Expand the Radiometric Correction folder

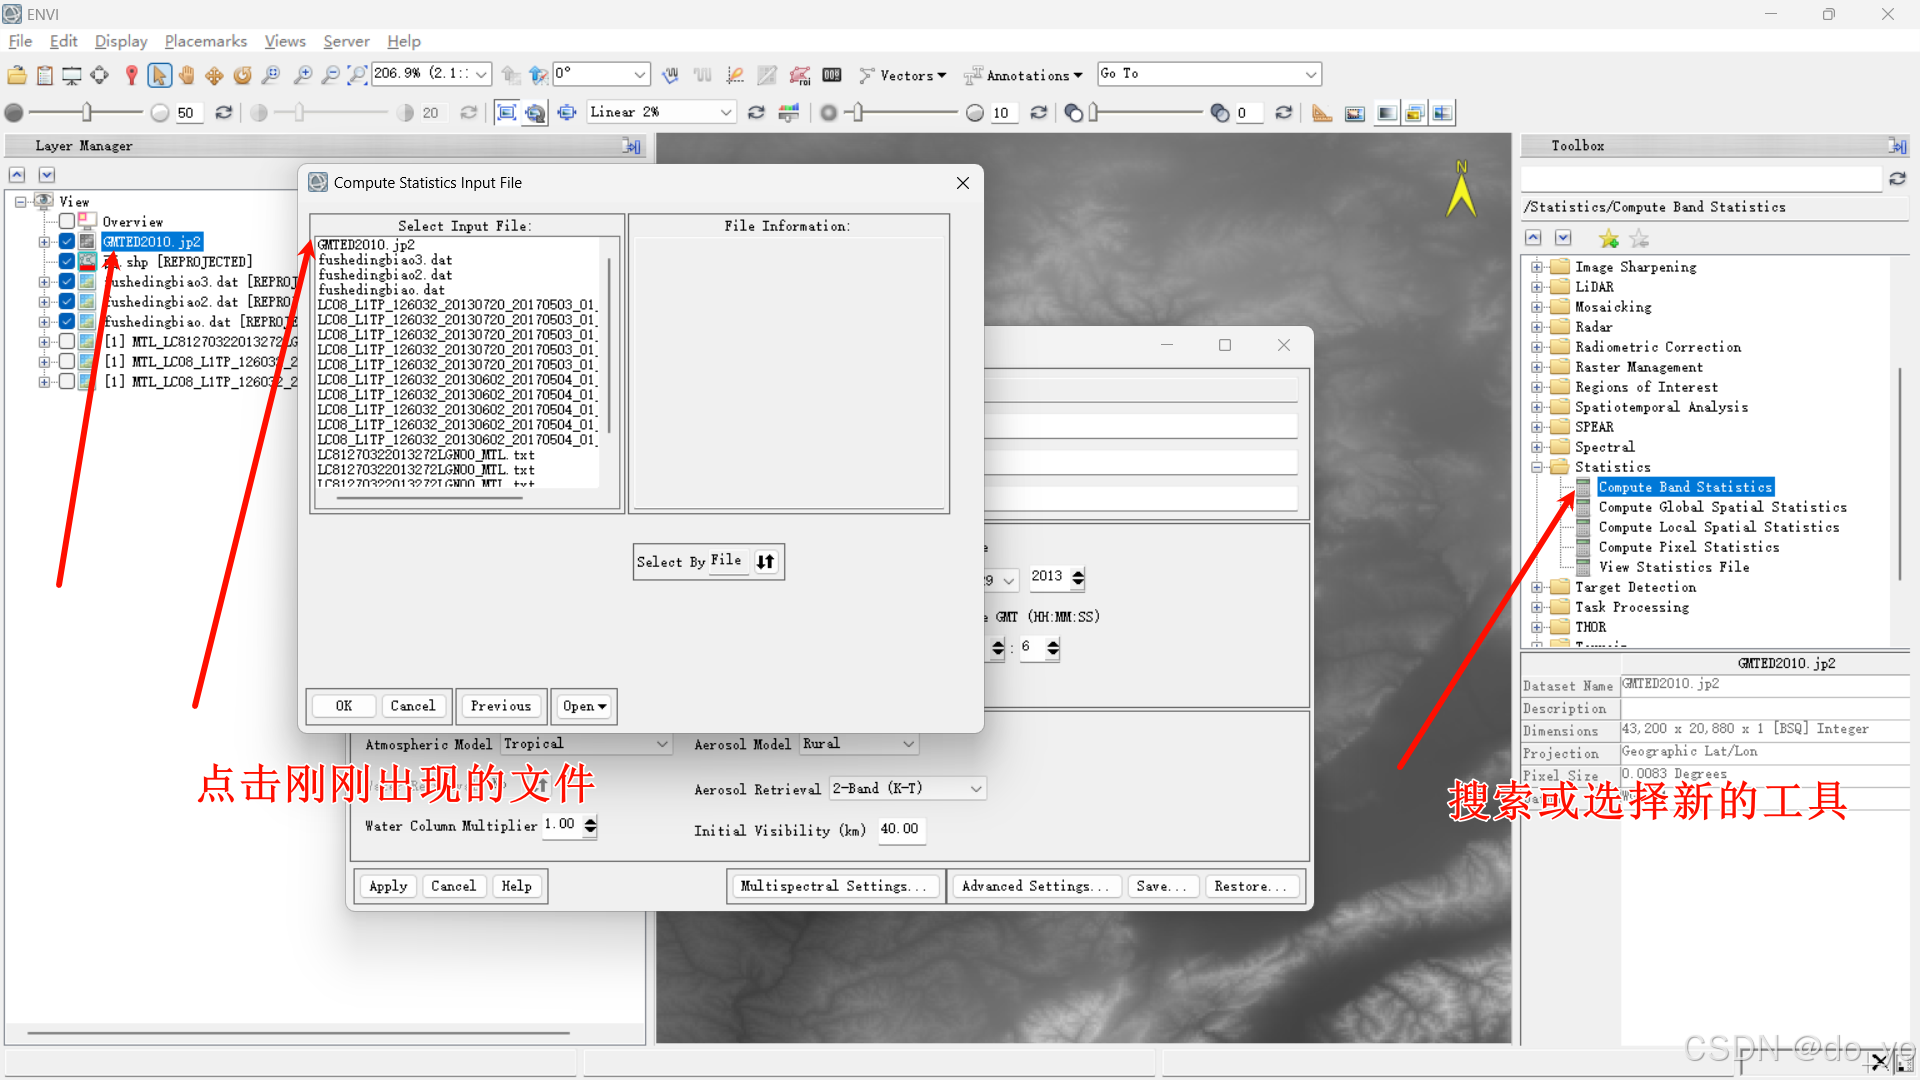1537,347
